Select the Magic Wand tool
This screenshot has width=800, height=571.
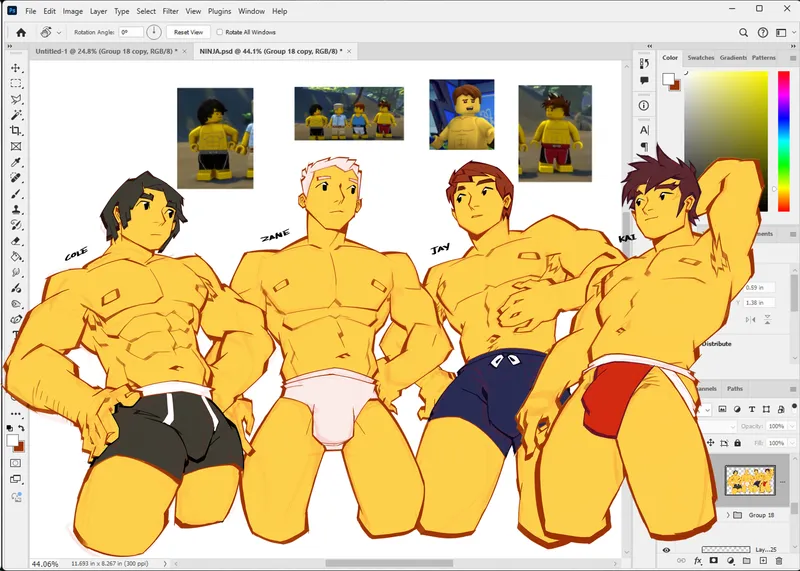pyautogui.click(x=16, y=115)
